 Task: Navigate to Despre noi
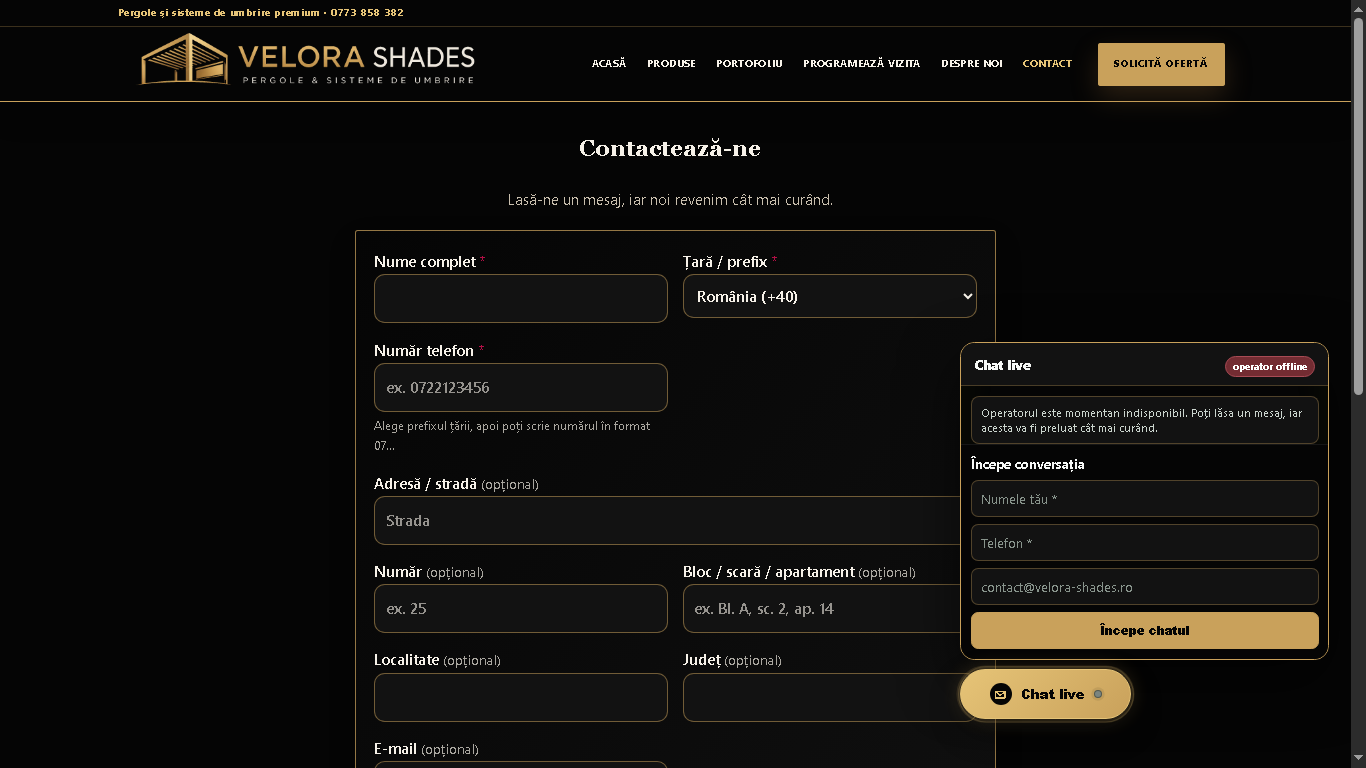(971, 63)
